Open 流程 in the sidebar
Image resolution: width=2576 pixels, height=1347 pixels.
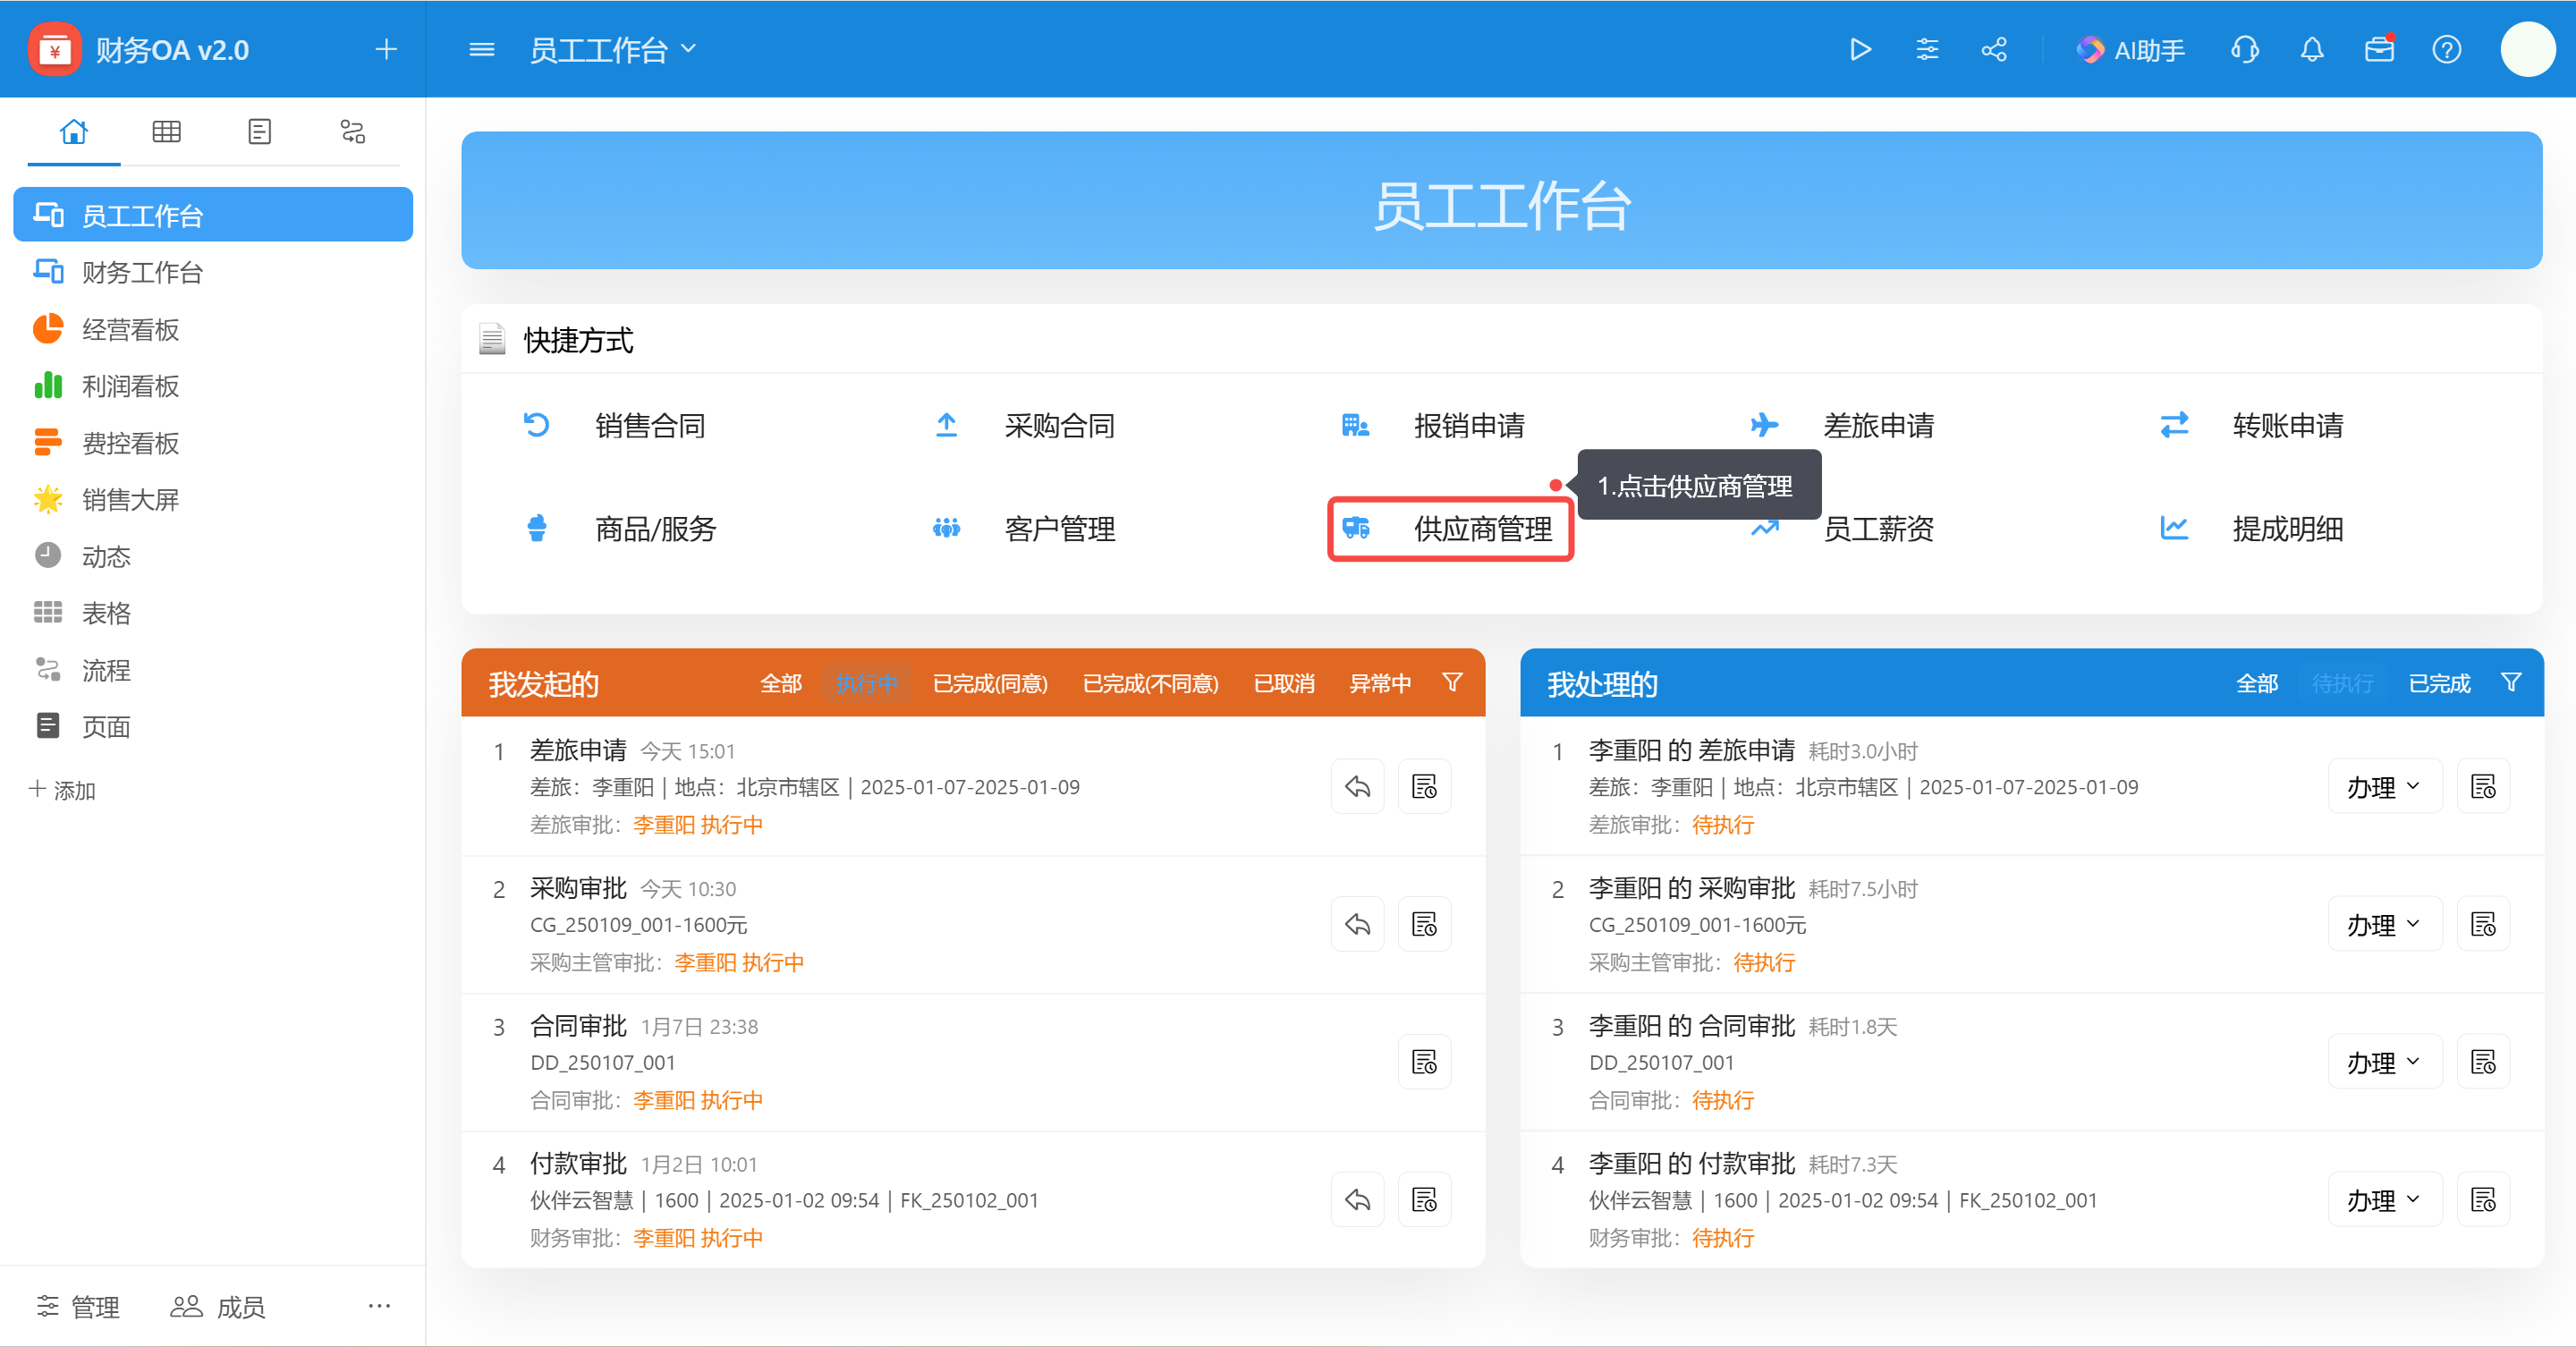213,670
